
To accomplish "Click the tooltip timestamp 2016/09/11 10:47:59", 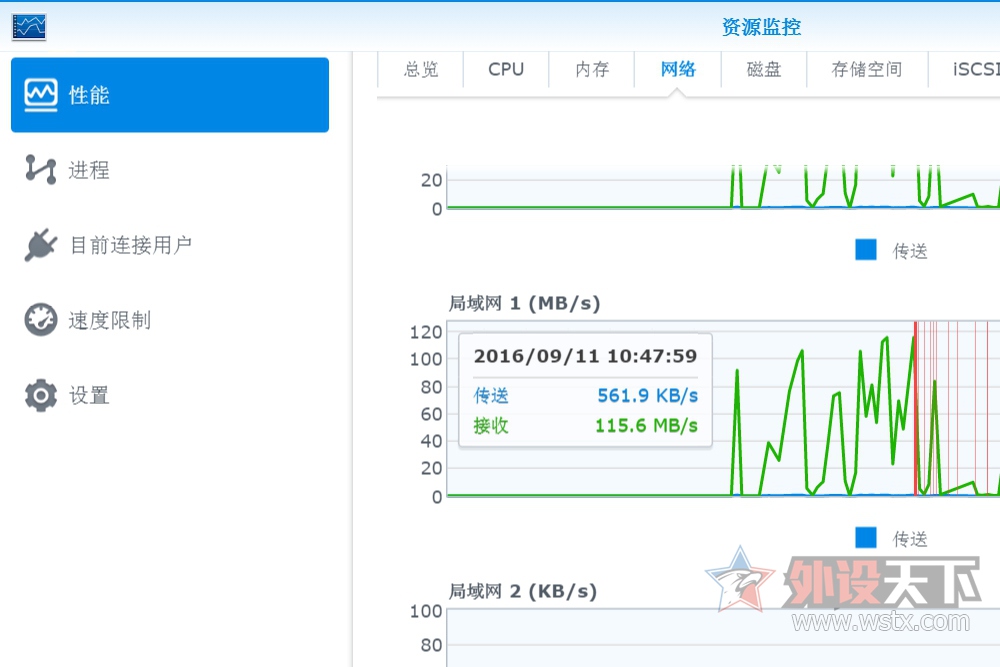I will 585,356.
